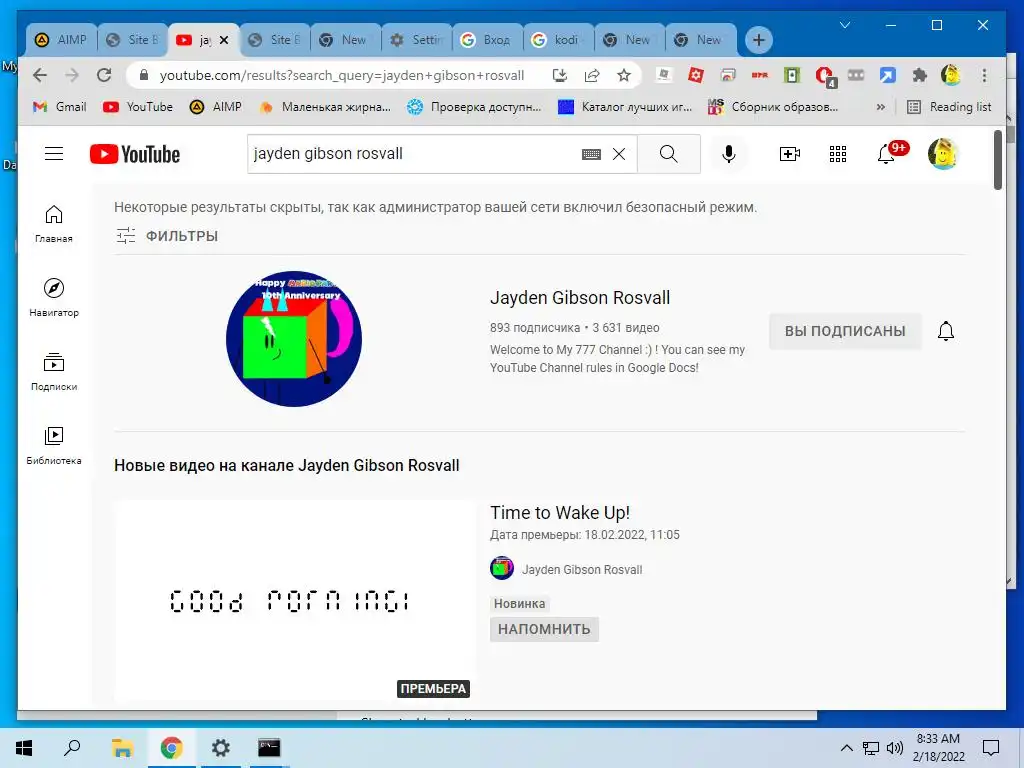The image size is (1024, 768).
Task: Open the command prompt taskbar icon
Action: [x=269, y=748]
